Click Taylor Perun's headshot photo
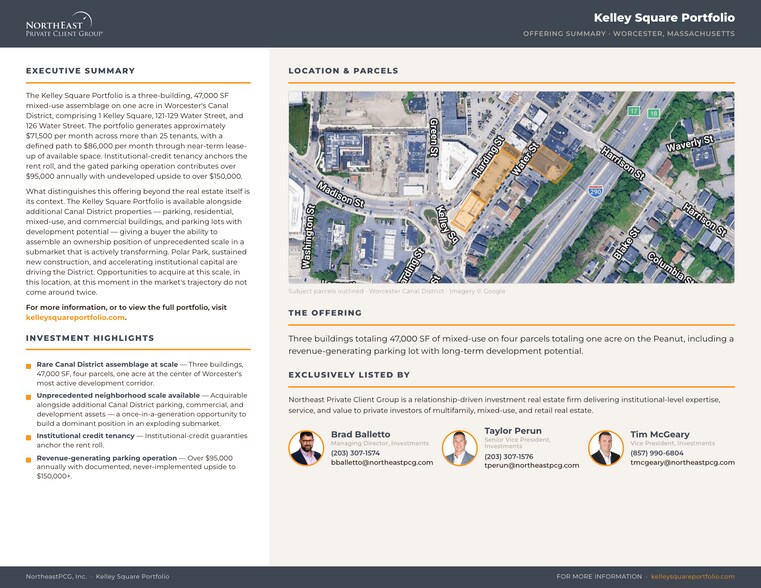The width and height of the screenshot is (761, 588). pyautogui.click(x=459, y=448)
